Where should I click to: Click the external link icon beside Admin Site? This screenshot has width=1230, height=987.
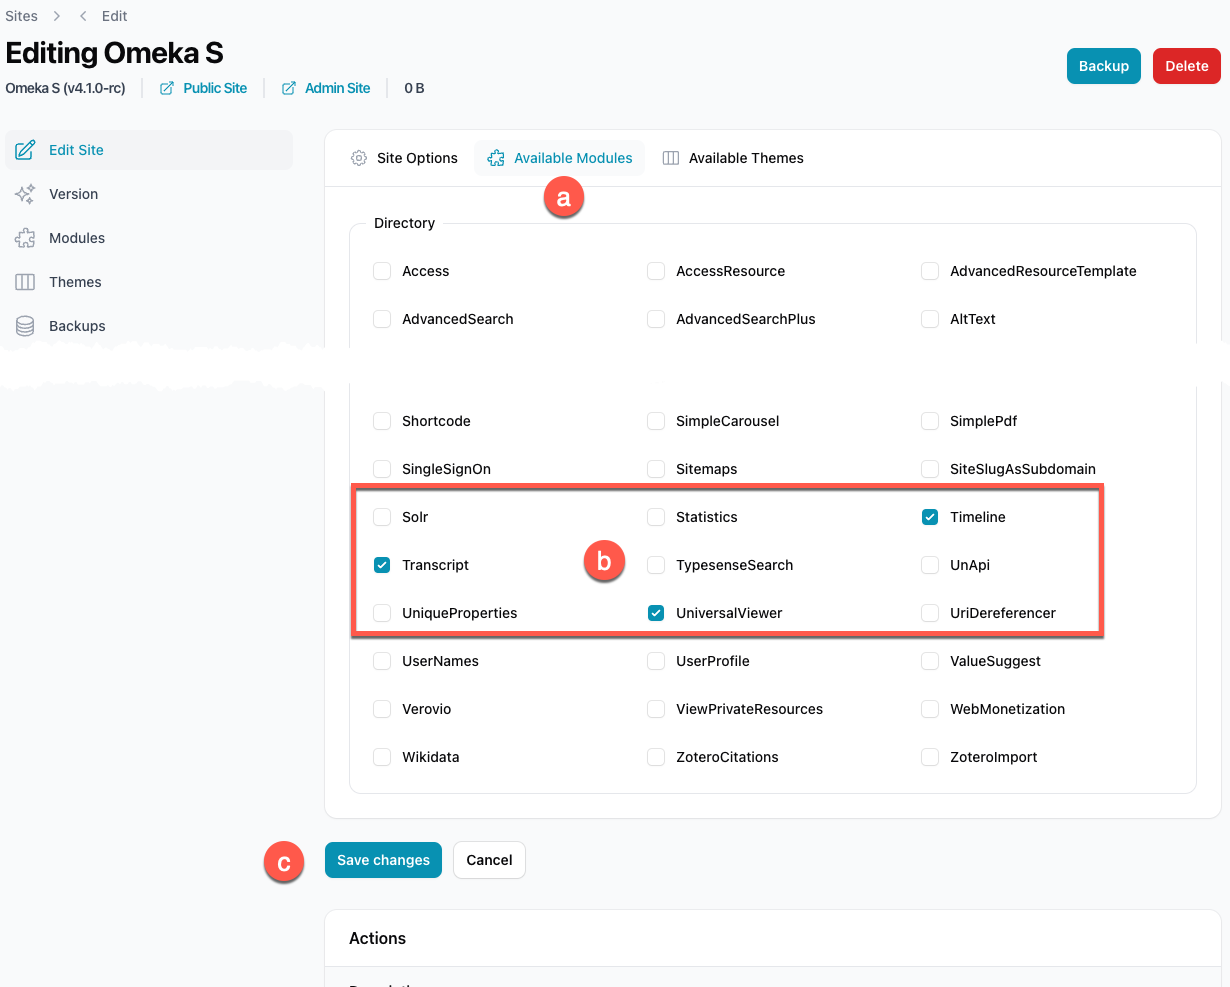coord(289,88)
